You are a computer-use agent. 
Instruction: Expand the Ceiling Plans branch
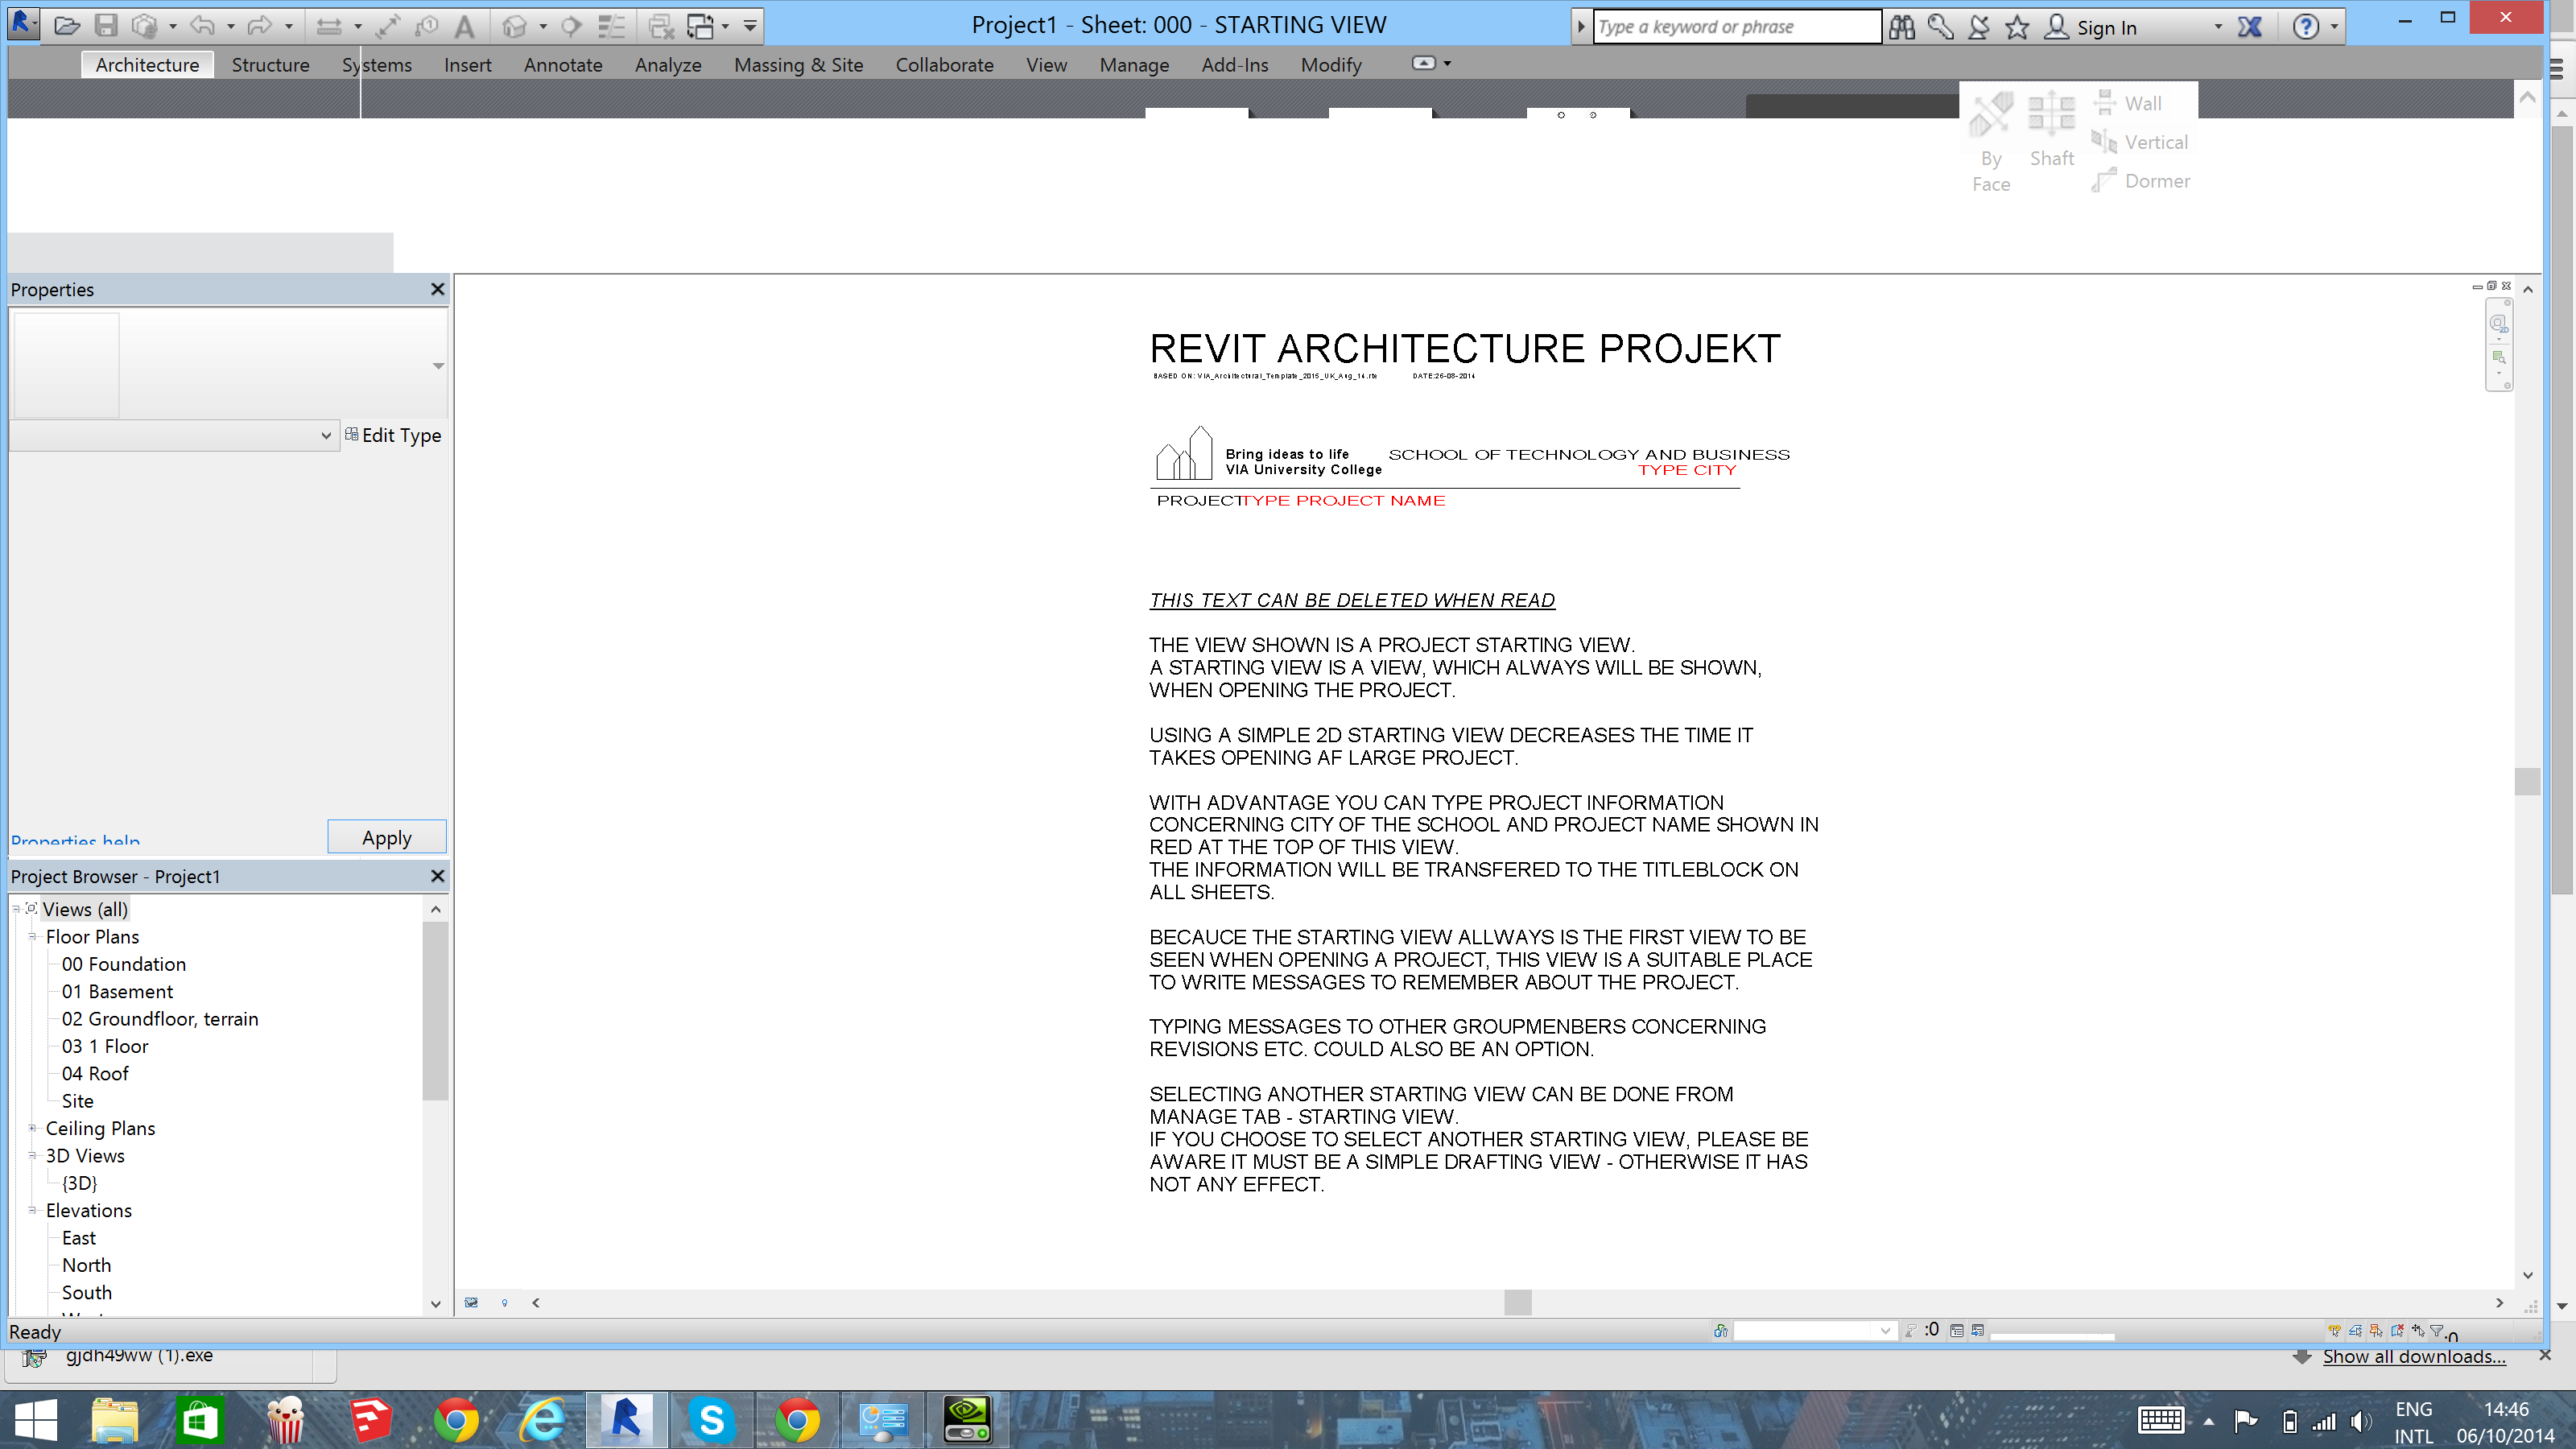click(31, 1128)
